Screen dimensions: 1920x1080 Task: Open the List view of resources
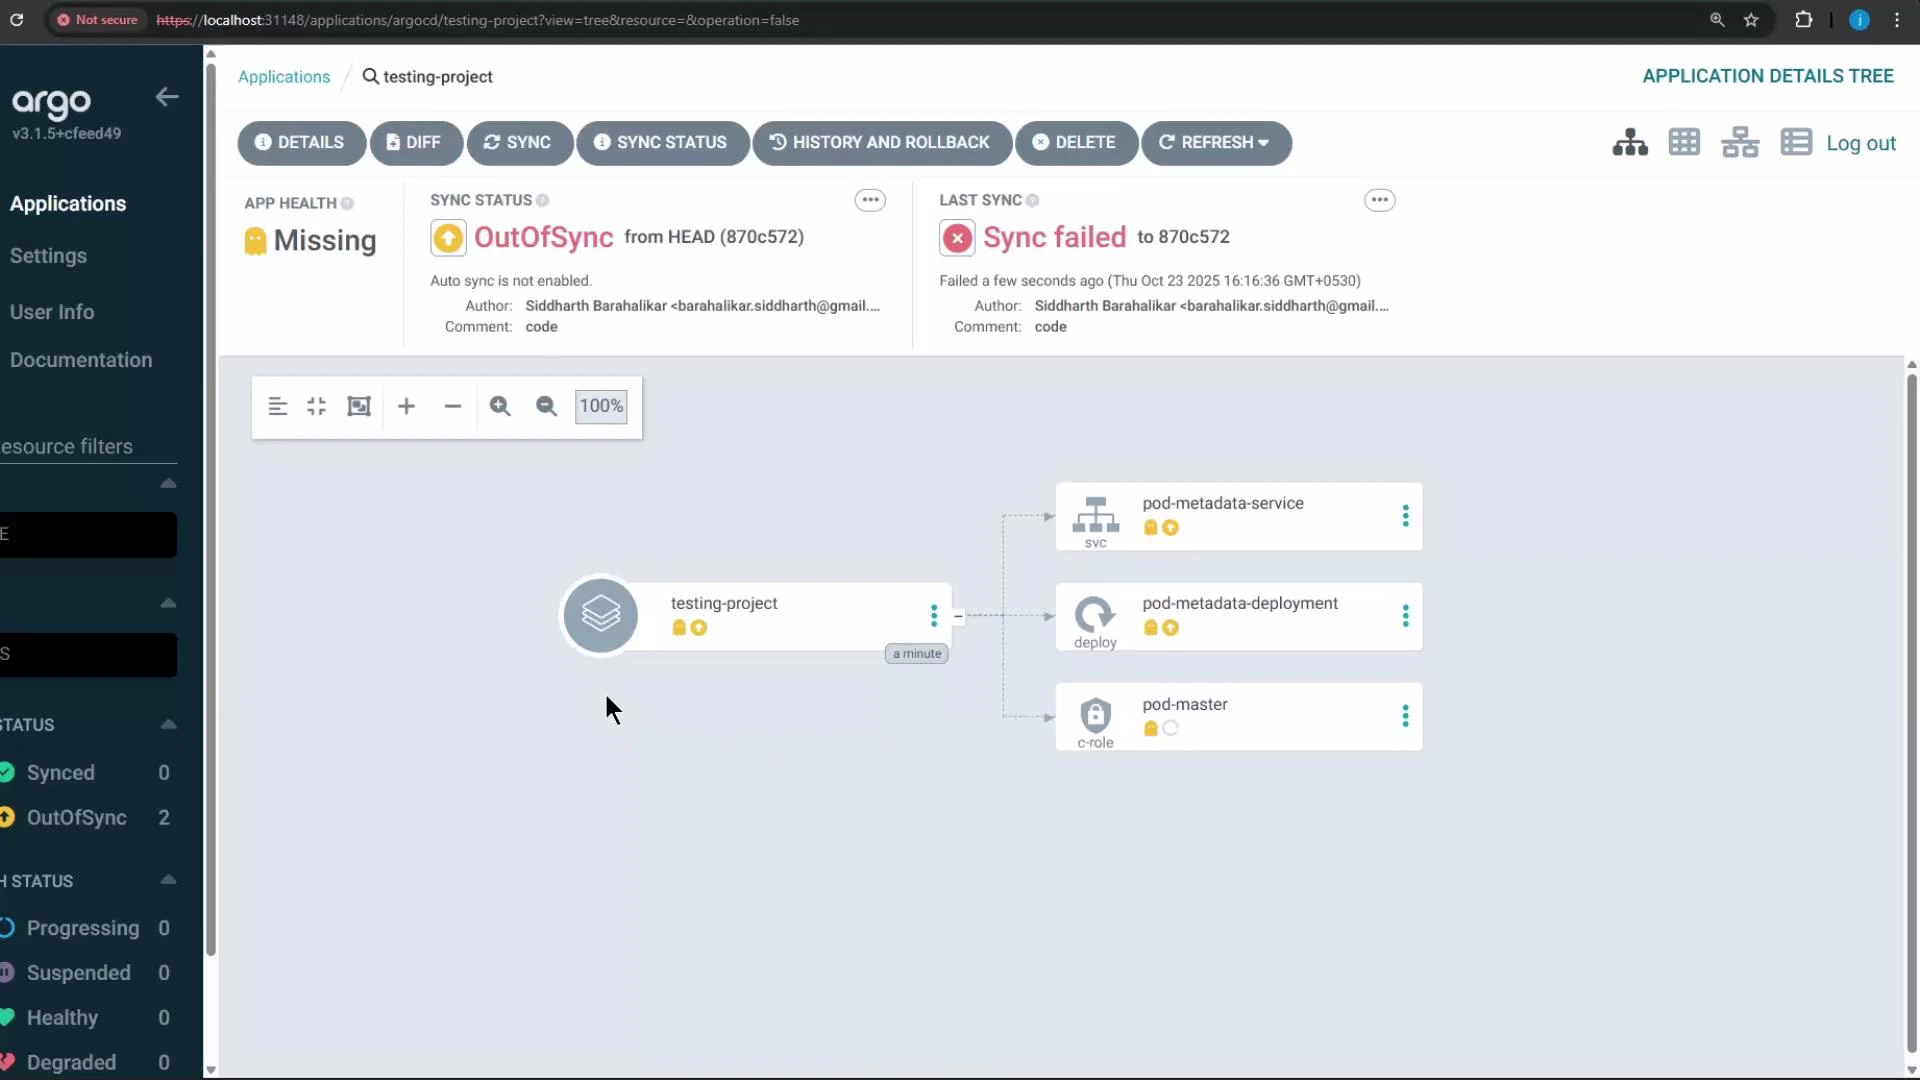pyautogui.click(x=1796, y=142)
